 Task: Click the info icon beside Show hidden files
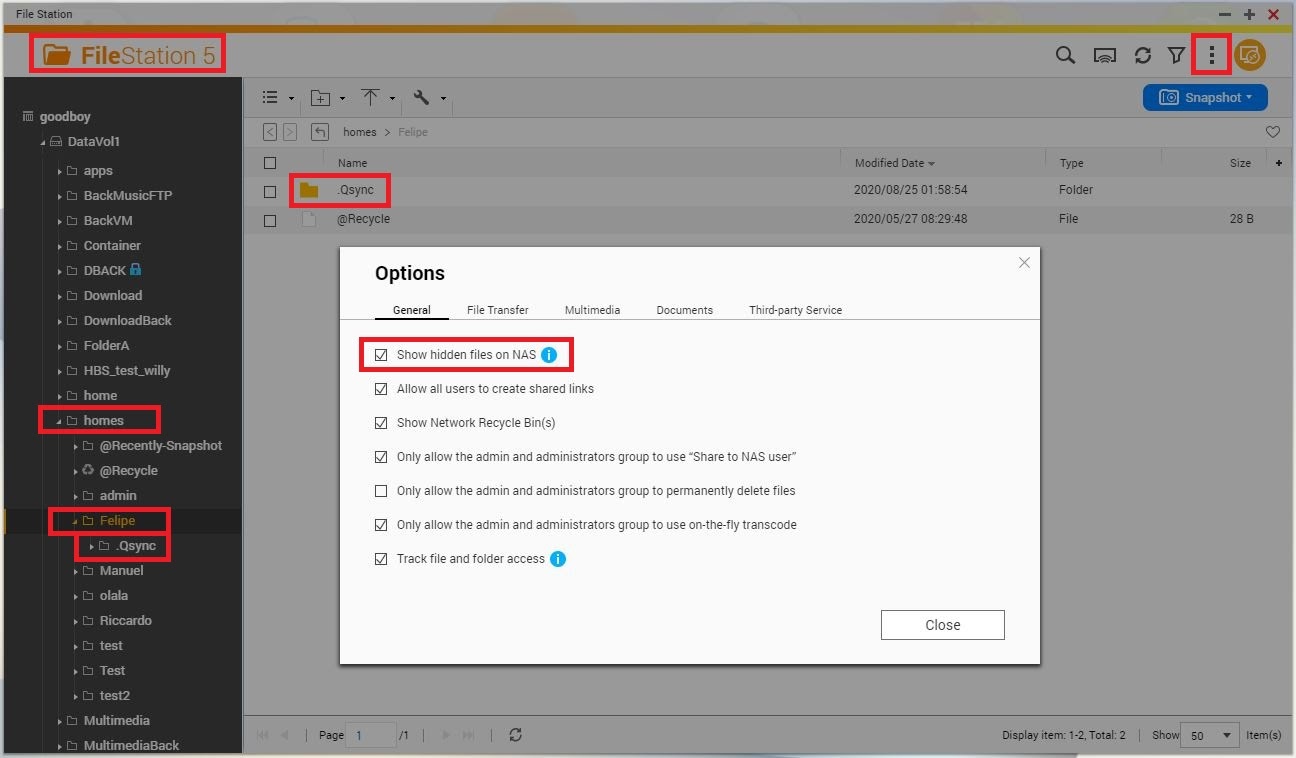point(549,355)
